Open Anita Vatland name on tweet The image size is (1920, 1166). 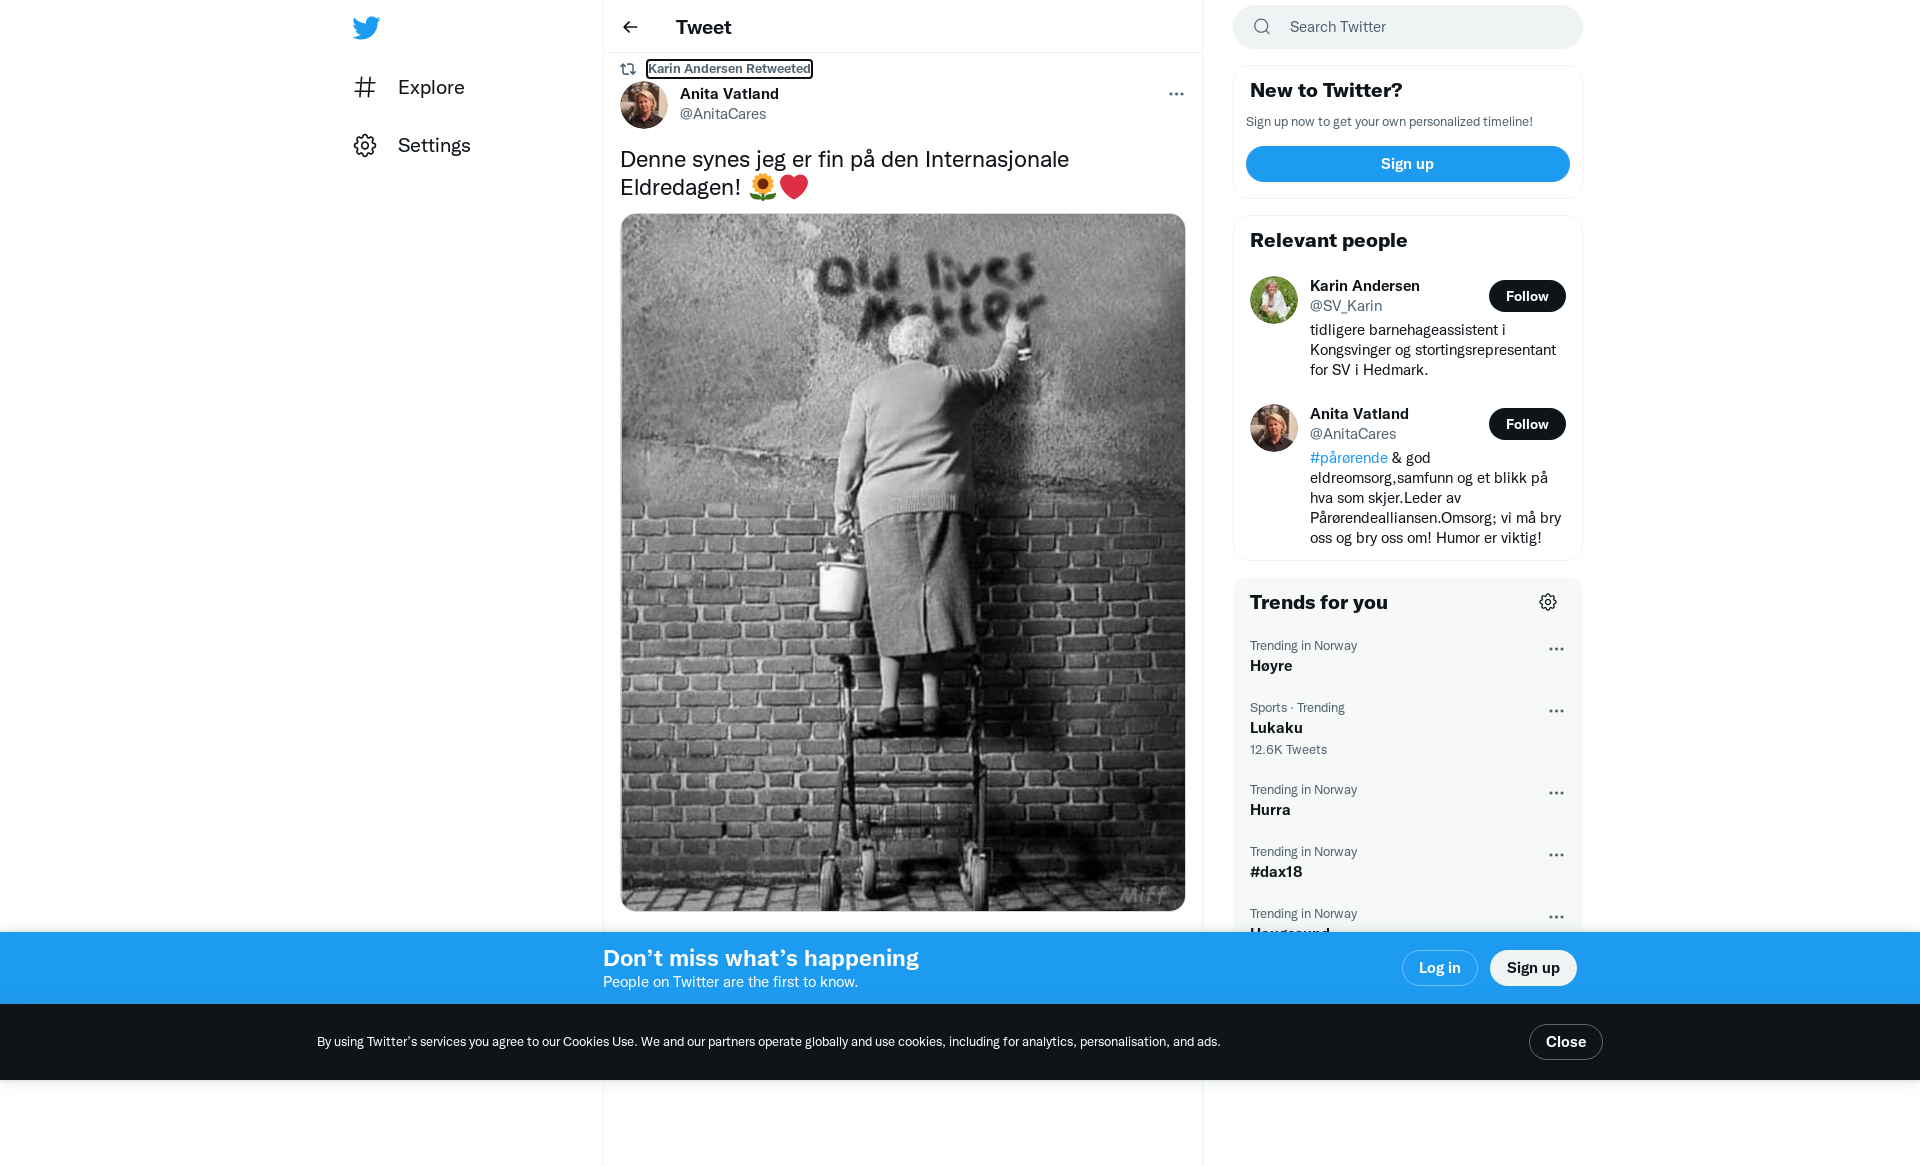(x=729, y=94)
